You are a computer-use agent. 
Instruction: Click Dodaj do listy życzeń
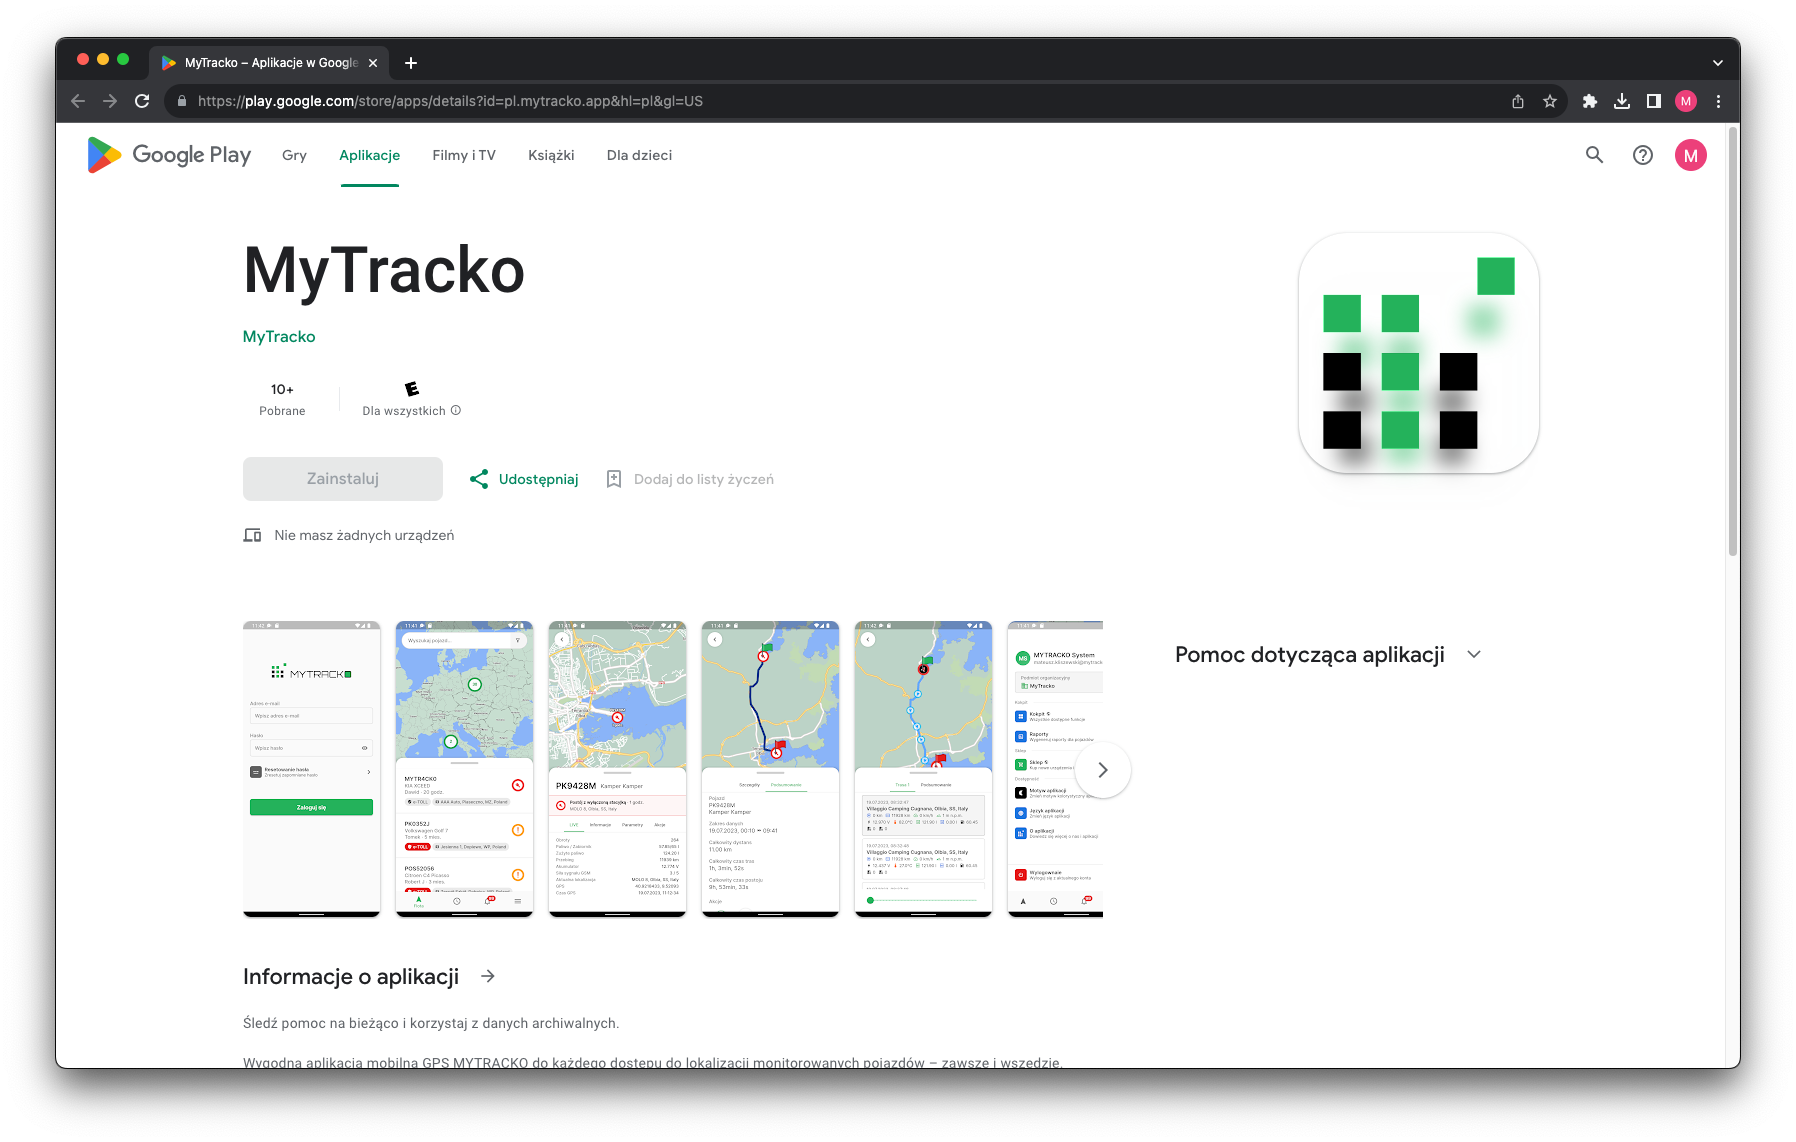(x=690, y=479)
